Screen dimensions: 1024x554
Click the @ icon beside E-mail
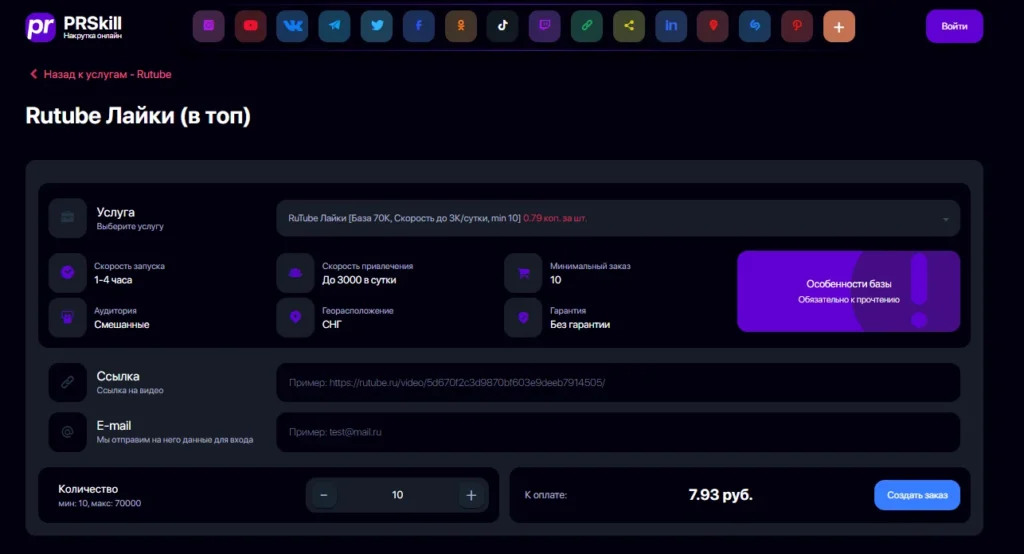click(67, 432)
